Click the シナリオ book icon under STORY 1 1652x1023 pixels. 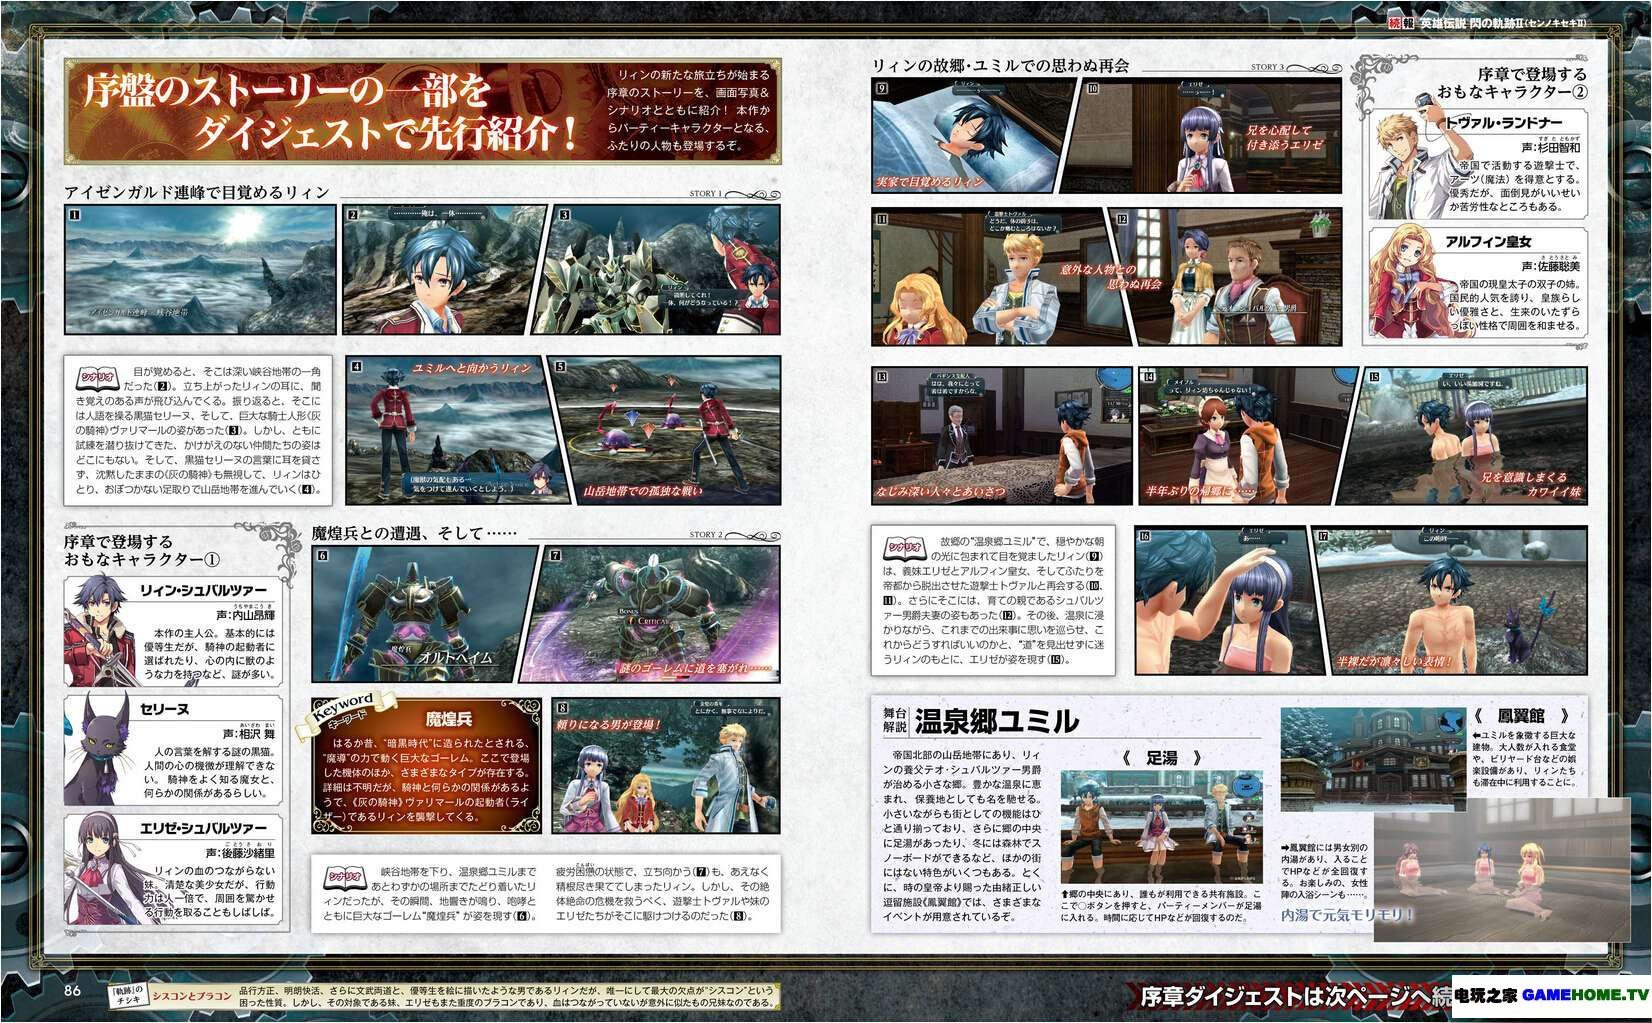[x=97, y=379]
